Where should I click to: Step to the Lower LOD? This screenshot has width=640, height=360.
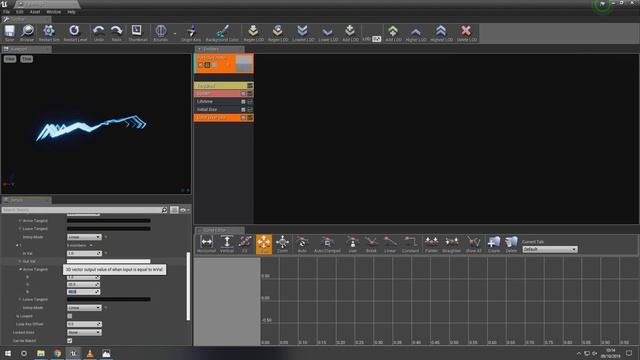[327, 33]
